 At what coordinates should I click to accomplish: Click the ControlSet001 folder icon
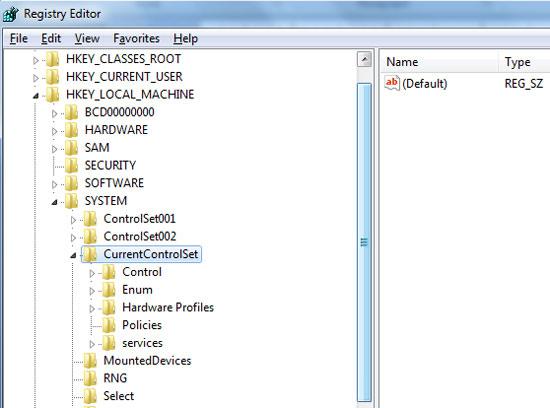[x=90, y=219]
